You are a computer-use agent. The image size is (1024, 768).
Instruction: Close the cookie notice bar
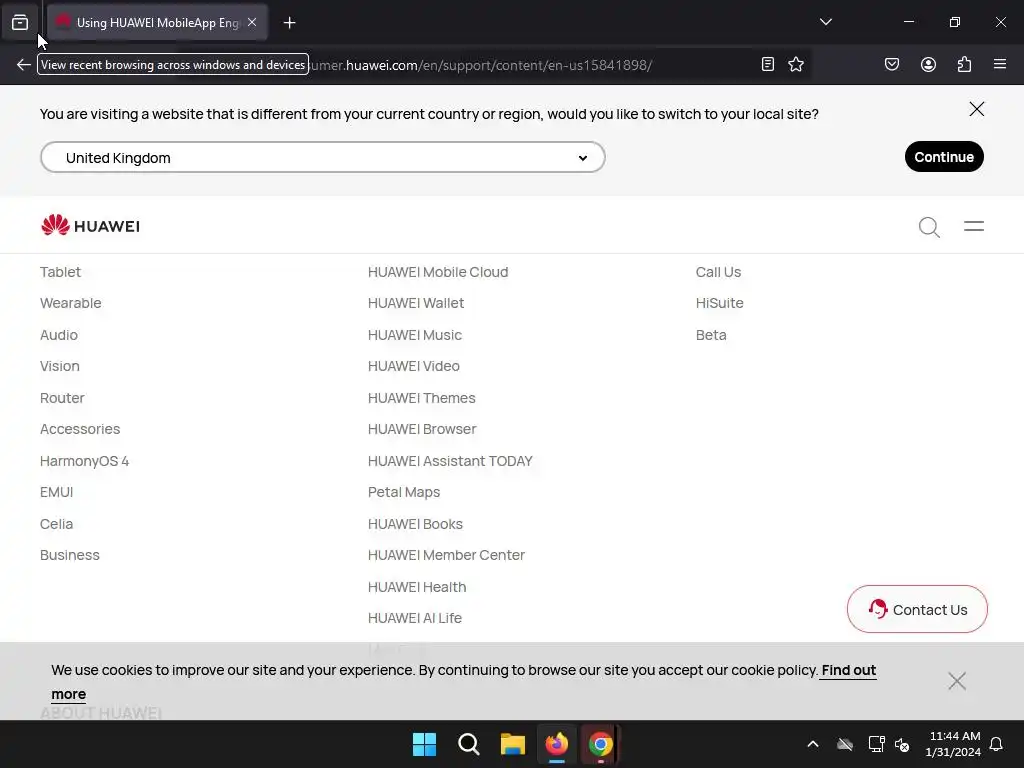[957, 681]
